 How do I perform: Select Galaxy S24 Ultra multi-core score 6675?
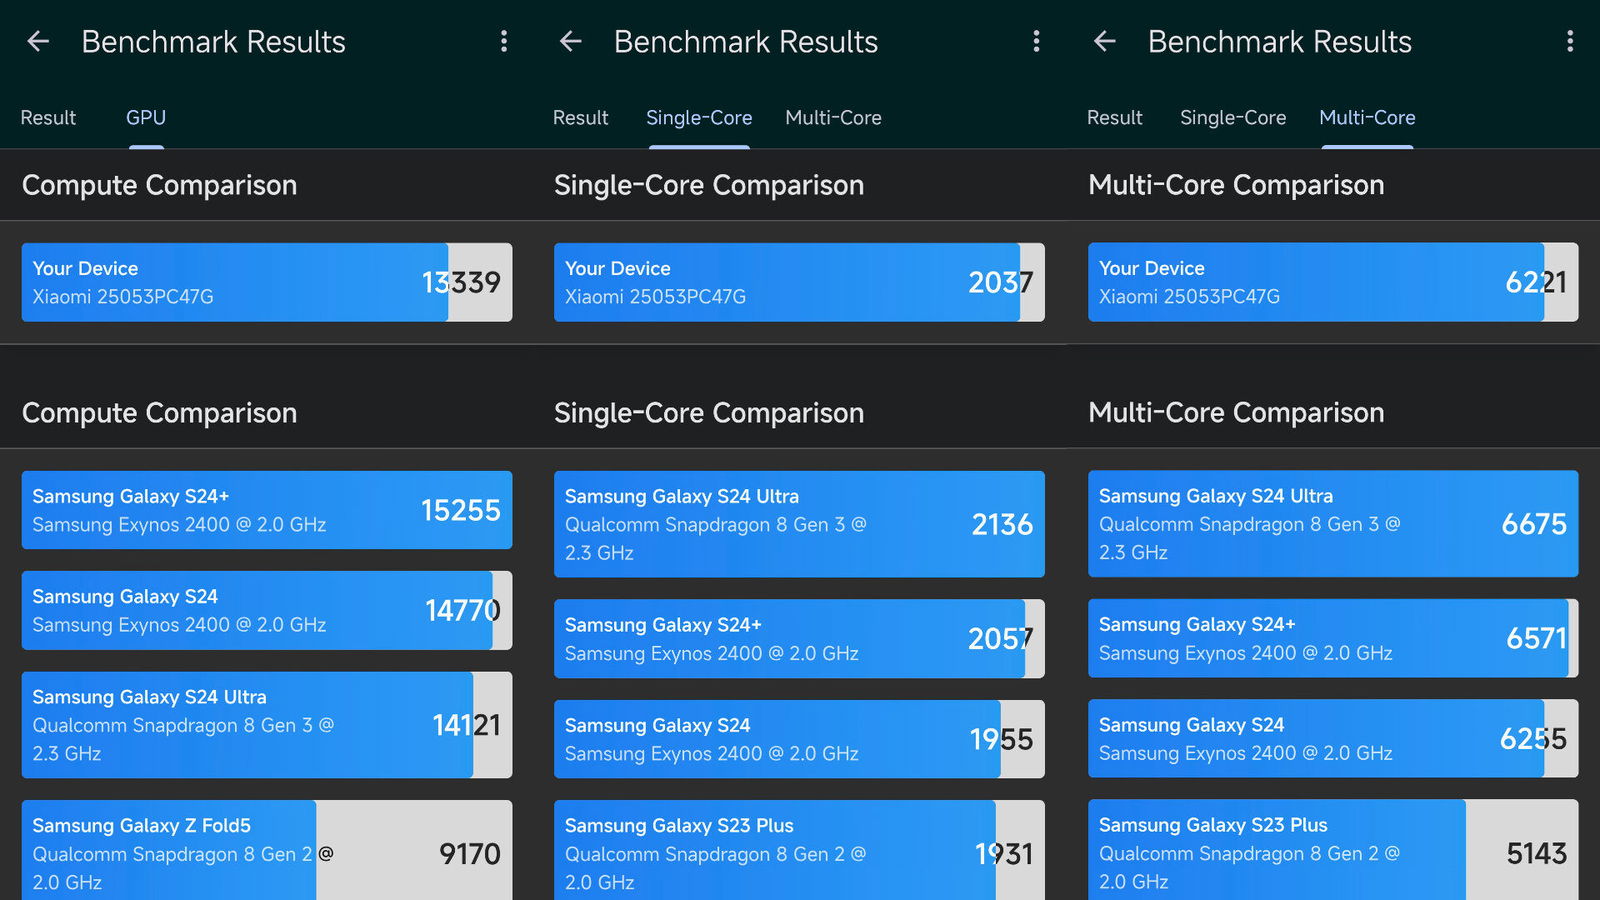click(1333, 524)
